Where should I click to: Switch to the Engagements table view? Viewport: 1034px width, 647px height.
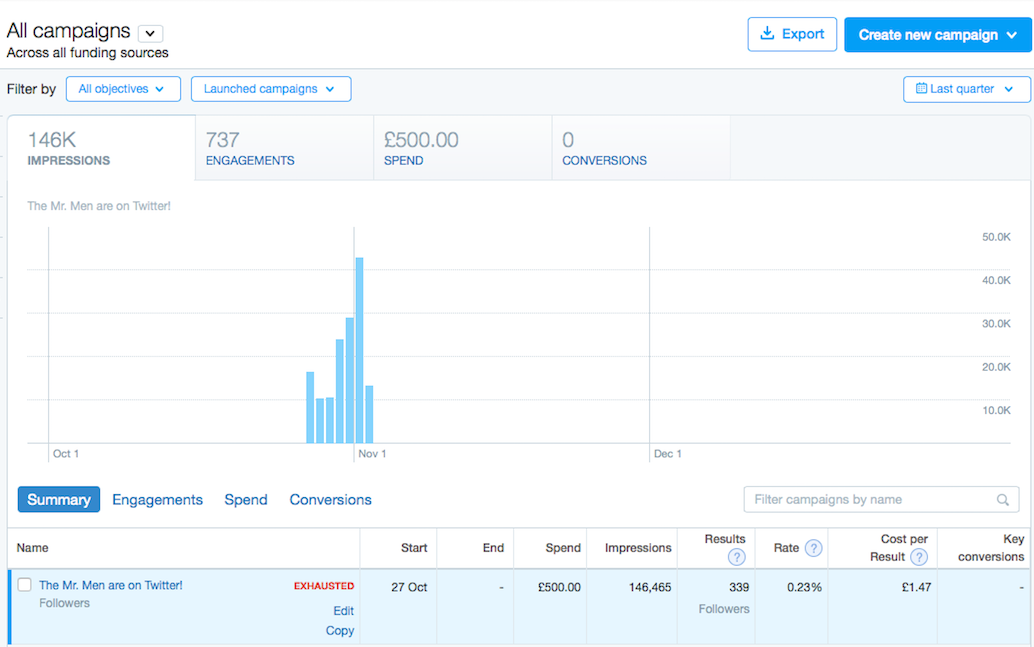pos(158,500)
